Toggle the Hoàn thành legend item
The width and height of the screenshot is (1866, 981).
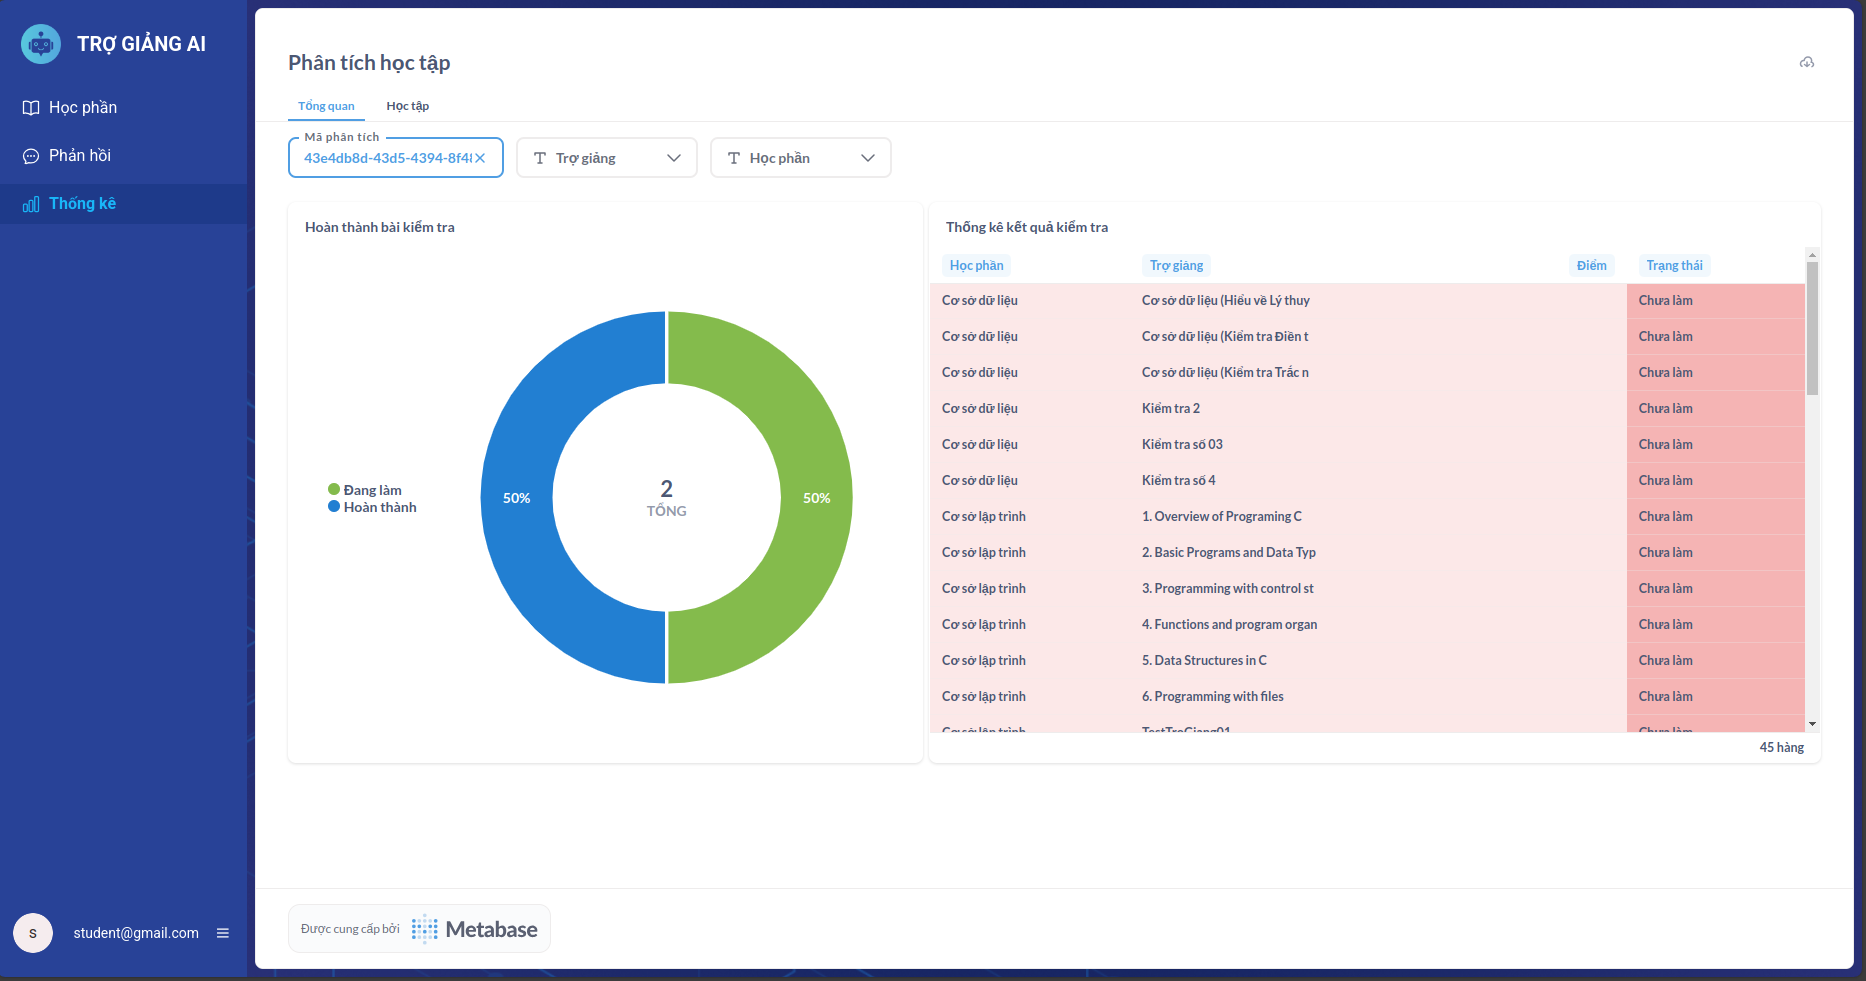point(372,507)
